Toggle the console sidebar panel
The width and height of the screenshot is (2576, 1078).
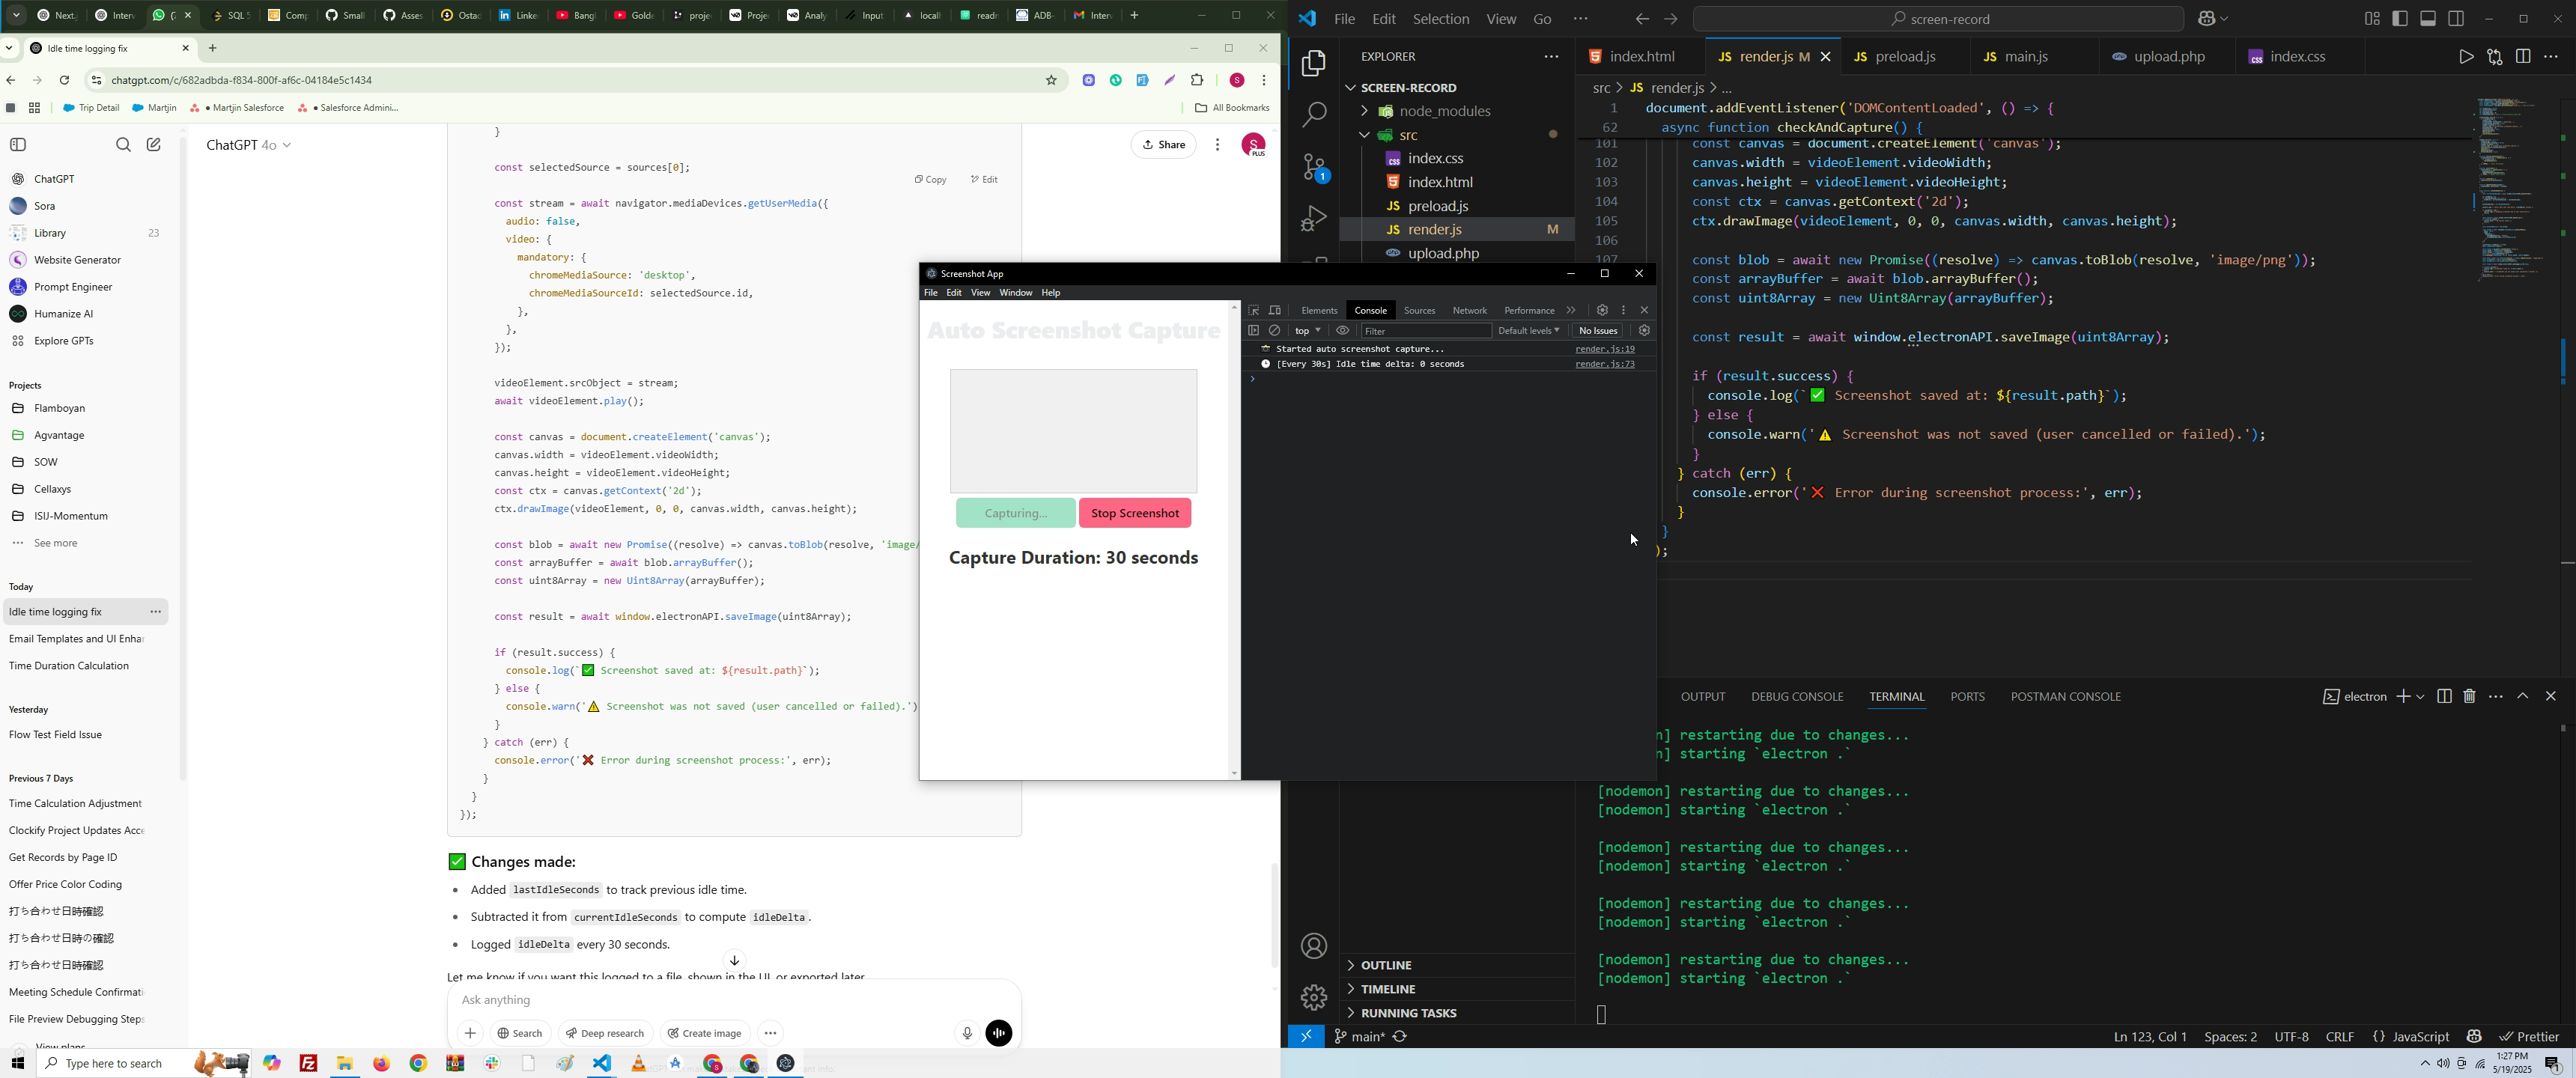[x=1253, y=331]
